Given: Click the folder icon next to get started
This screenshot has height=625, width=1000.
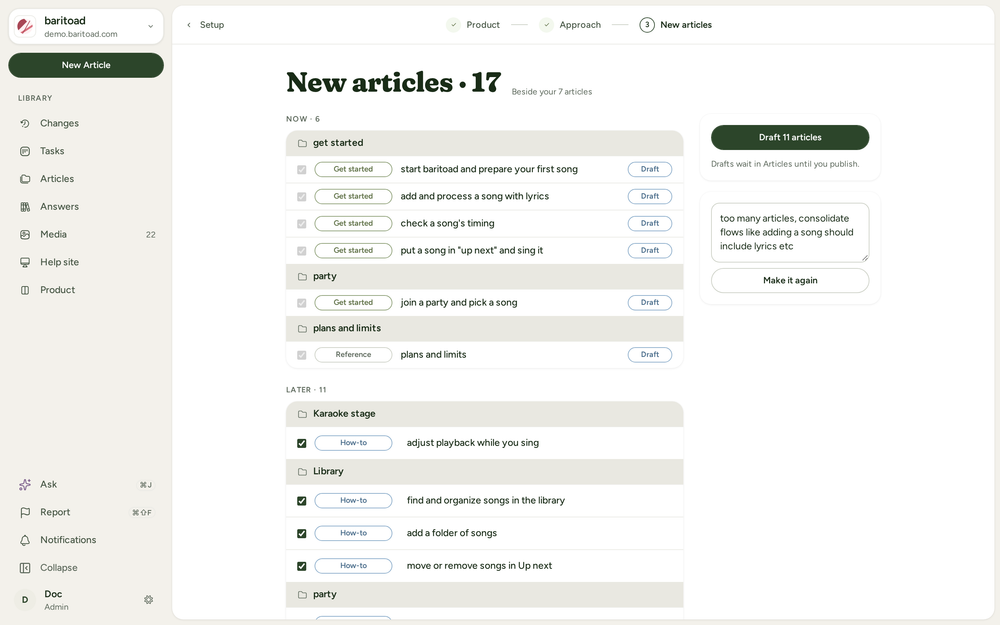Looking at the screenshot, I should tap(302, 143).
